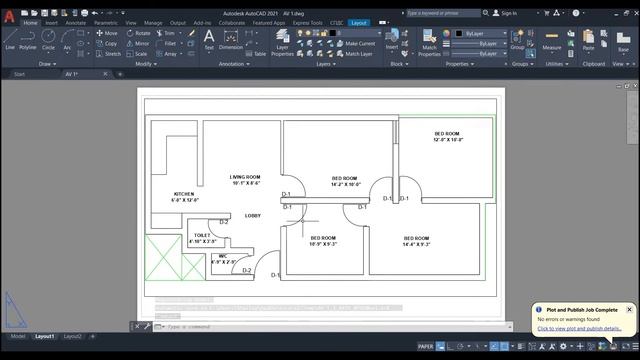Activate the Stretch command

(109, 53)
